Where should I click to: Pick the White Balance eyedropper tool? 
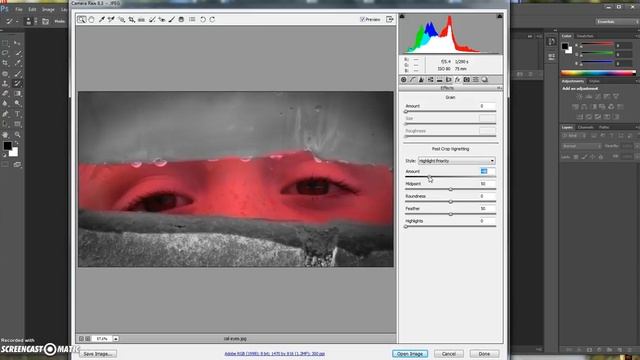102,20
